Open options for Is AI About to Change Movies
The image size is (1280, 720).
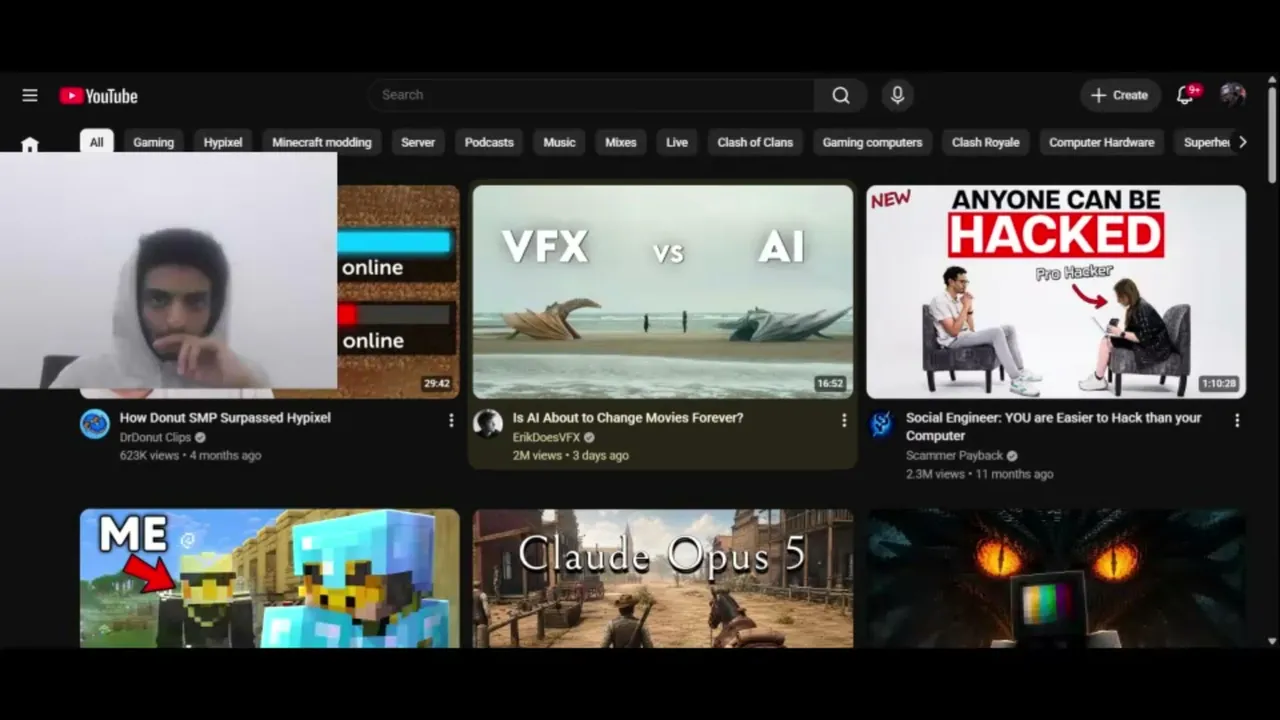coord(844,421)
